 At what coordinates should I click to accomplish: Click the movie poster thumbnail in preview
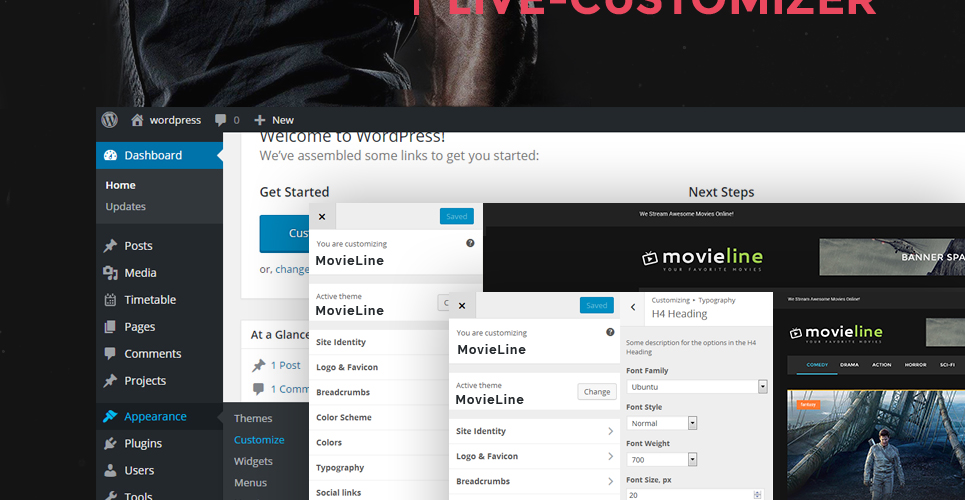click(x=876, y=445)
